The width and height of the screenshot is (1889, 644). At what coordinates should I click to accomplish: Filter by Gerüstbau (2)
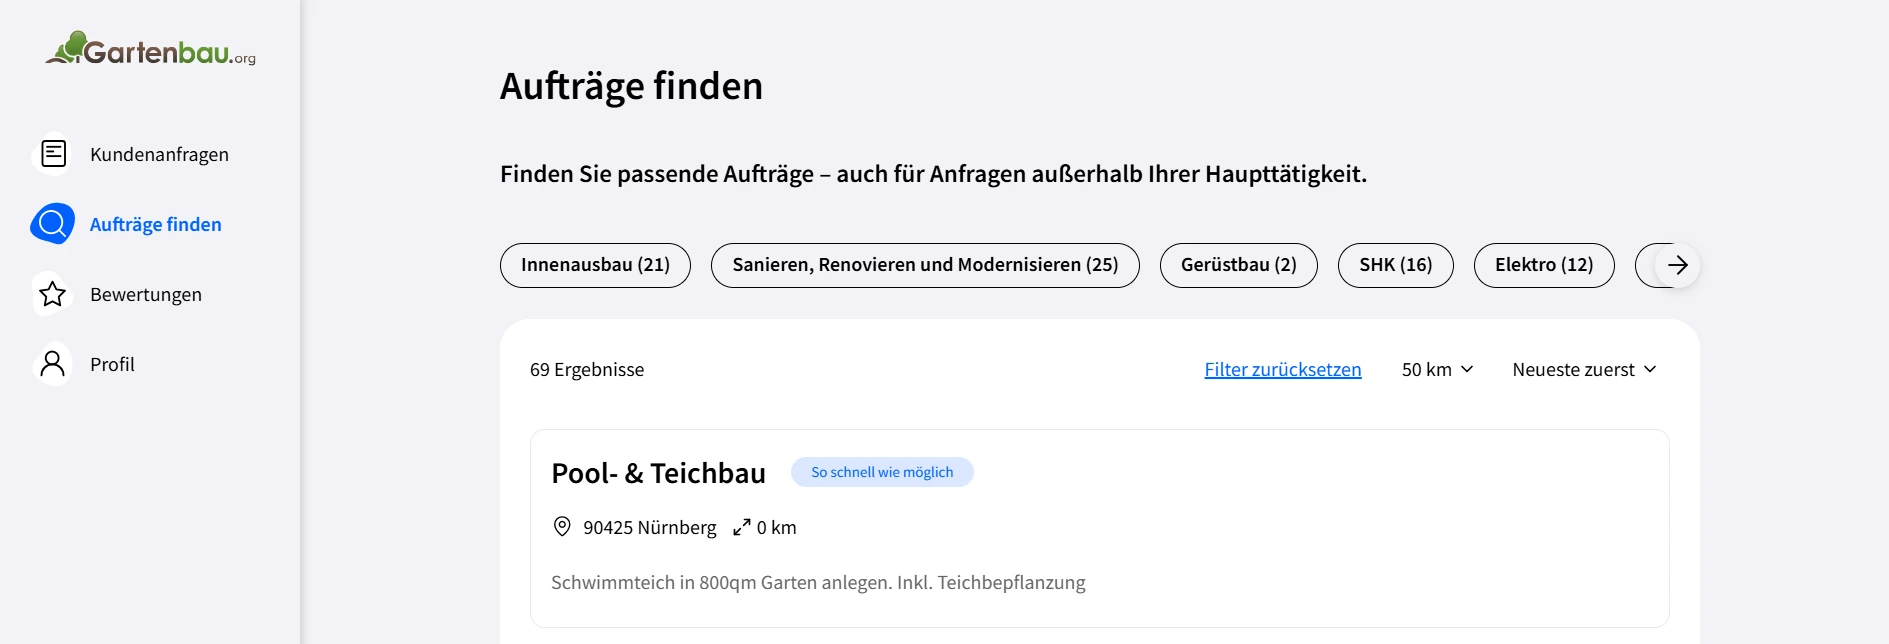click(1239, 265)
